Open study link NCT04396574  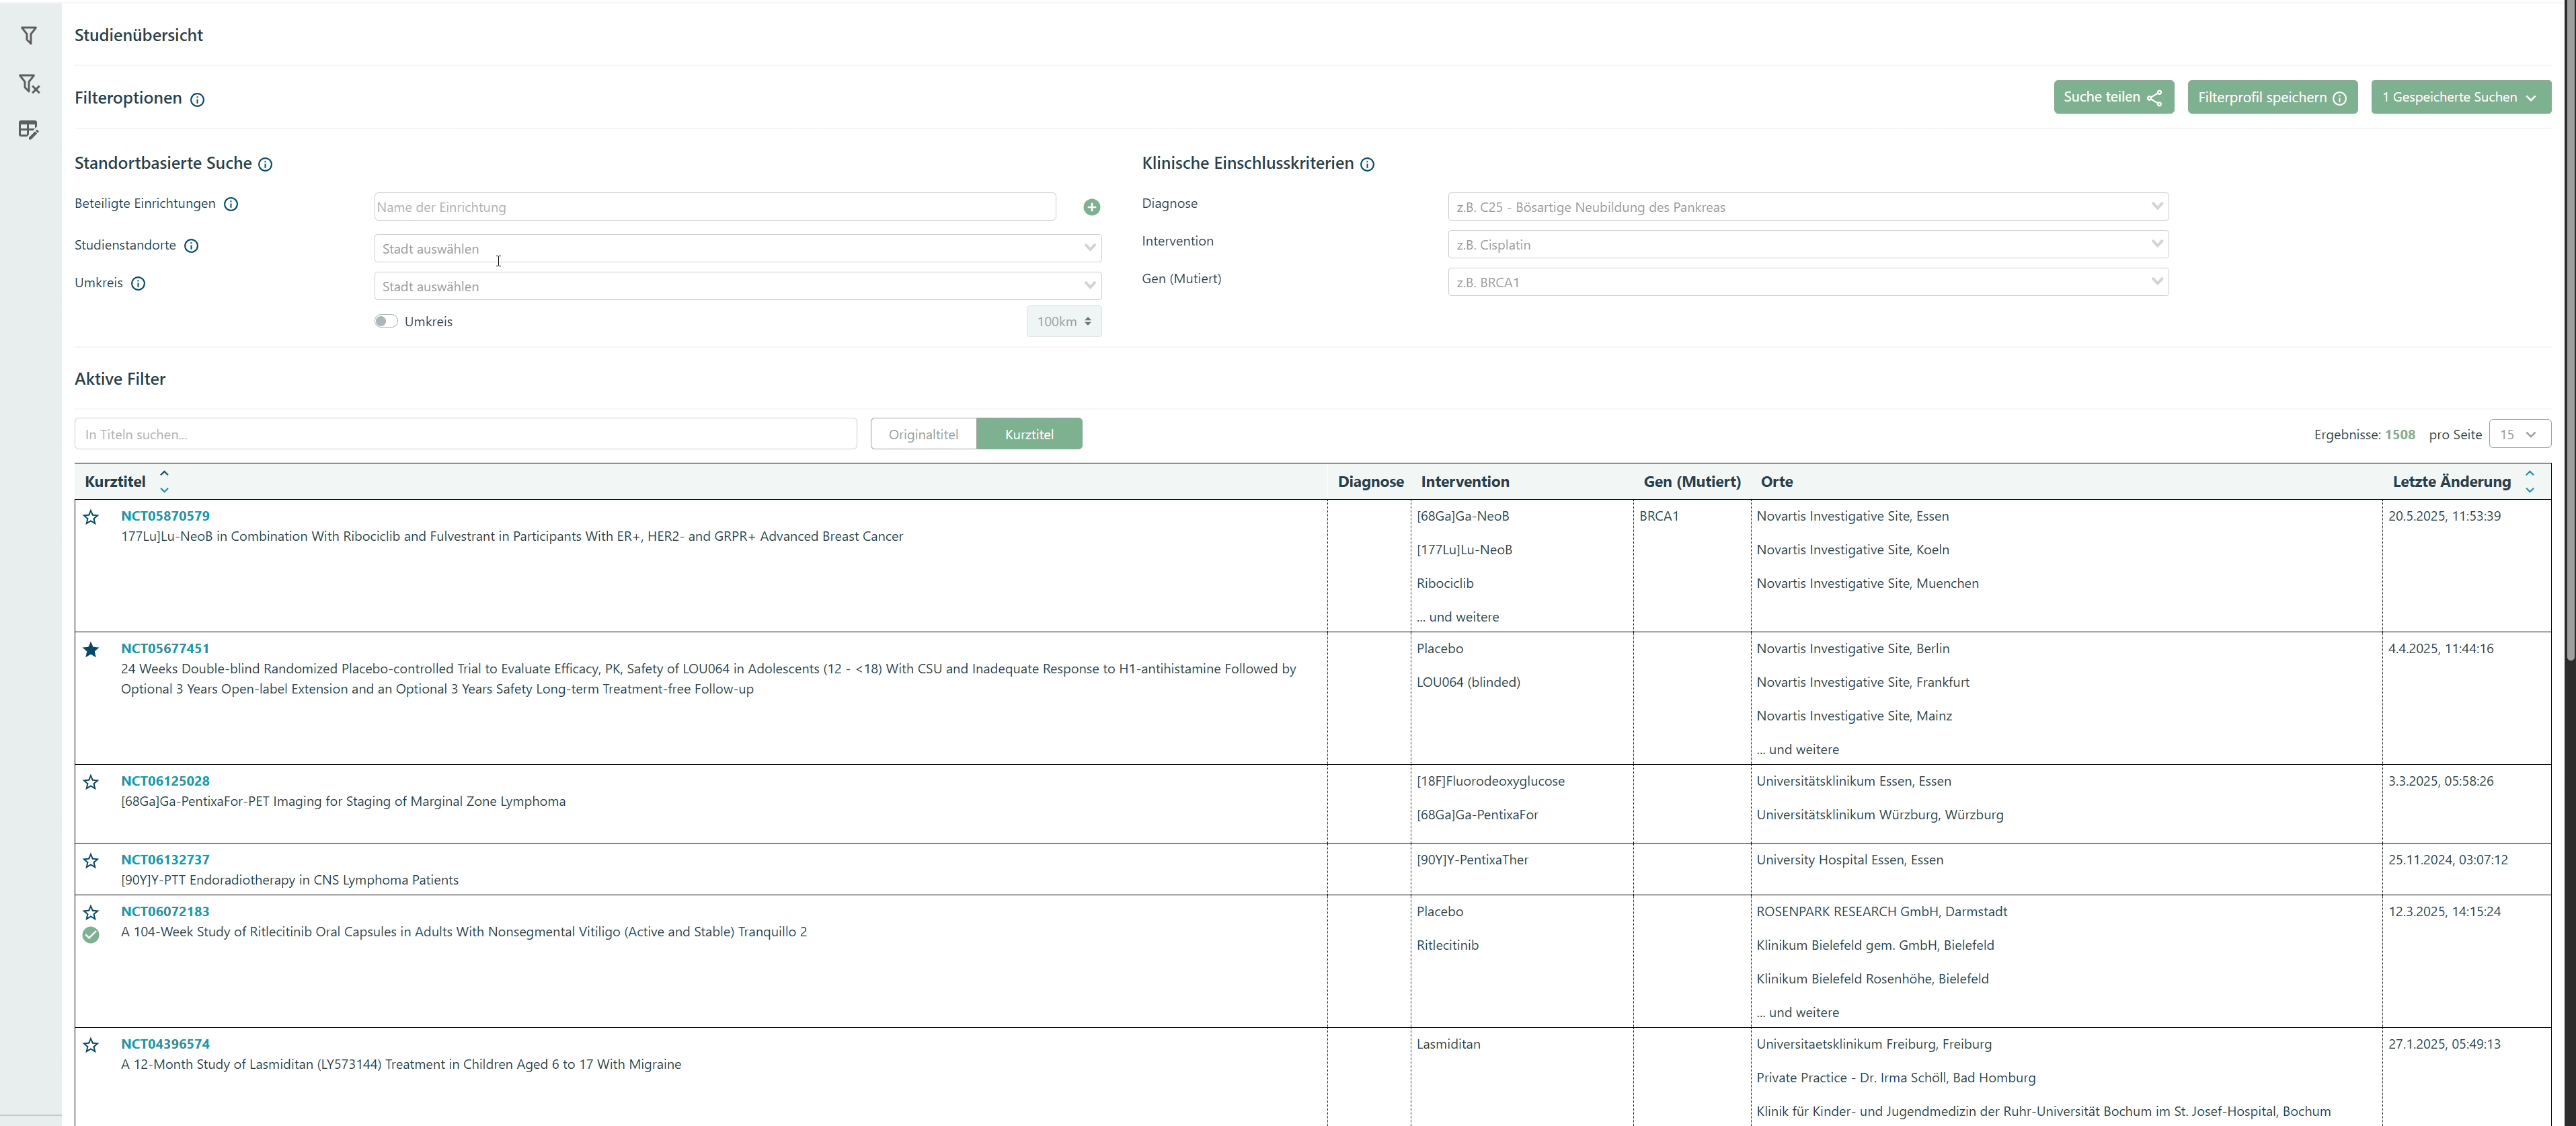pos(165,1044)
